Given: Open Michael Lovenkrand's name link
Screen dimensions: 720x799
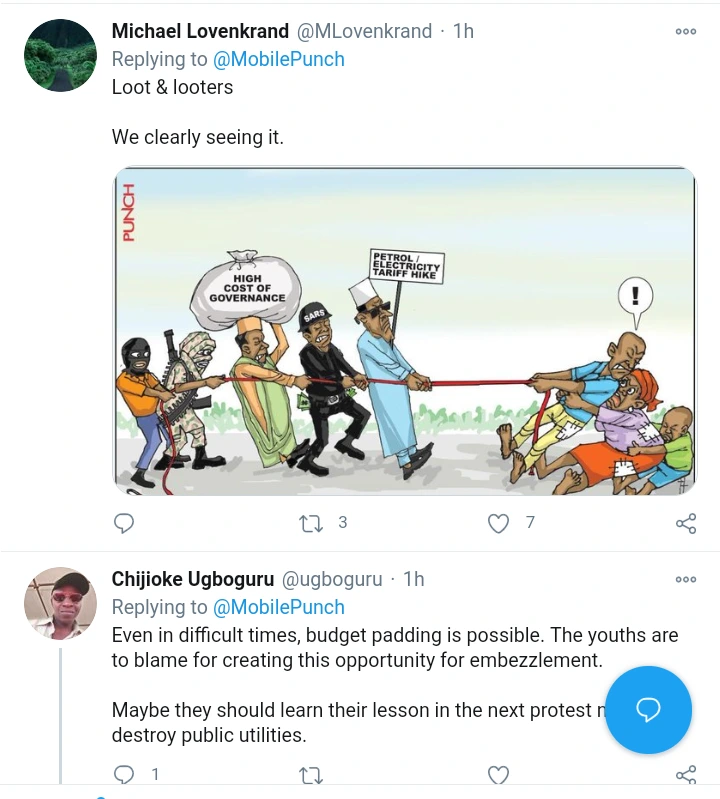Looking at the screenshot, I should [x=200, y=31].
